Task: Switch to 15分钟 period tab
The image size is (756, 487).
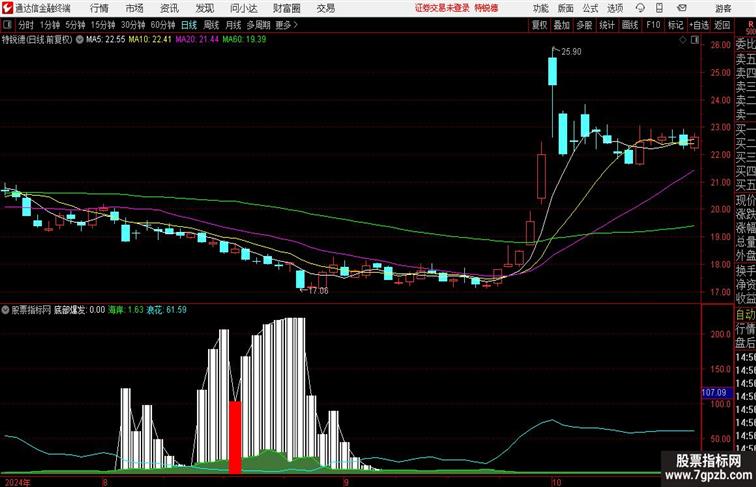Action: 103,25
